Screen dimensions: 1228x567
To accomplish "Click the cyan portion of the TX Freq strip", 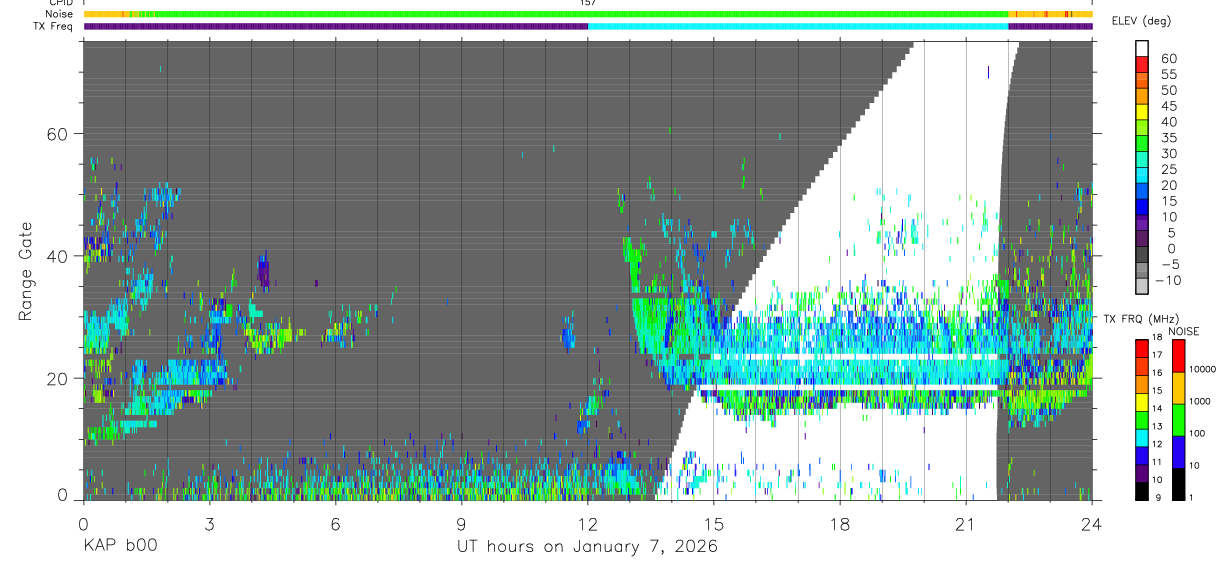I will click(x=798, y=26).
